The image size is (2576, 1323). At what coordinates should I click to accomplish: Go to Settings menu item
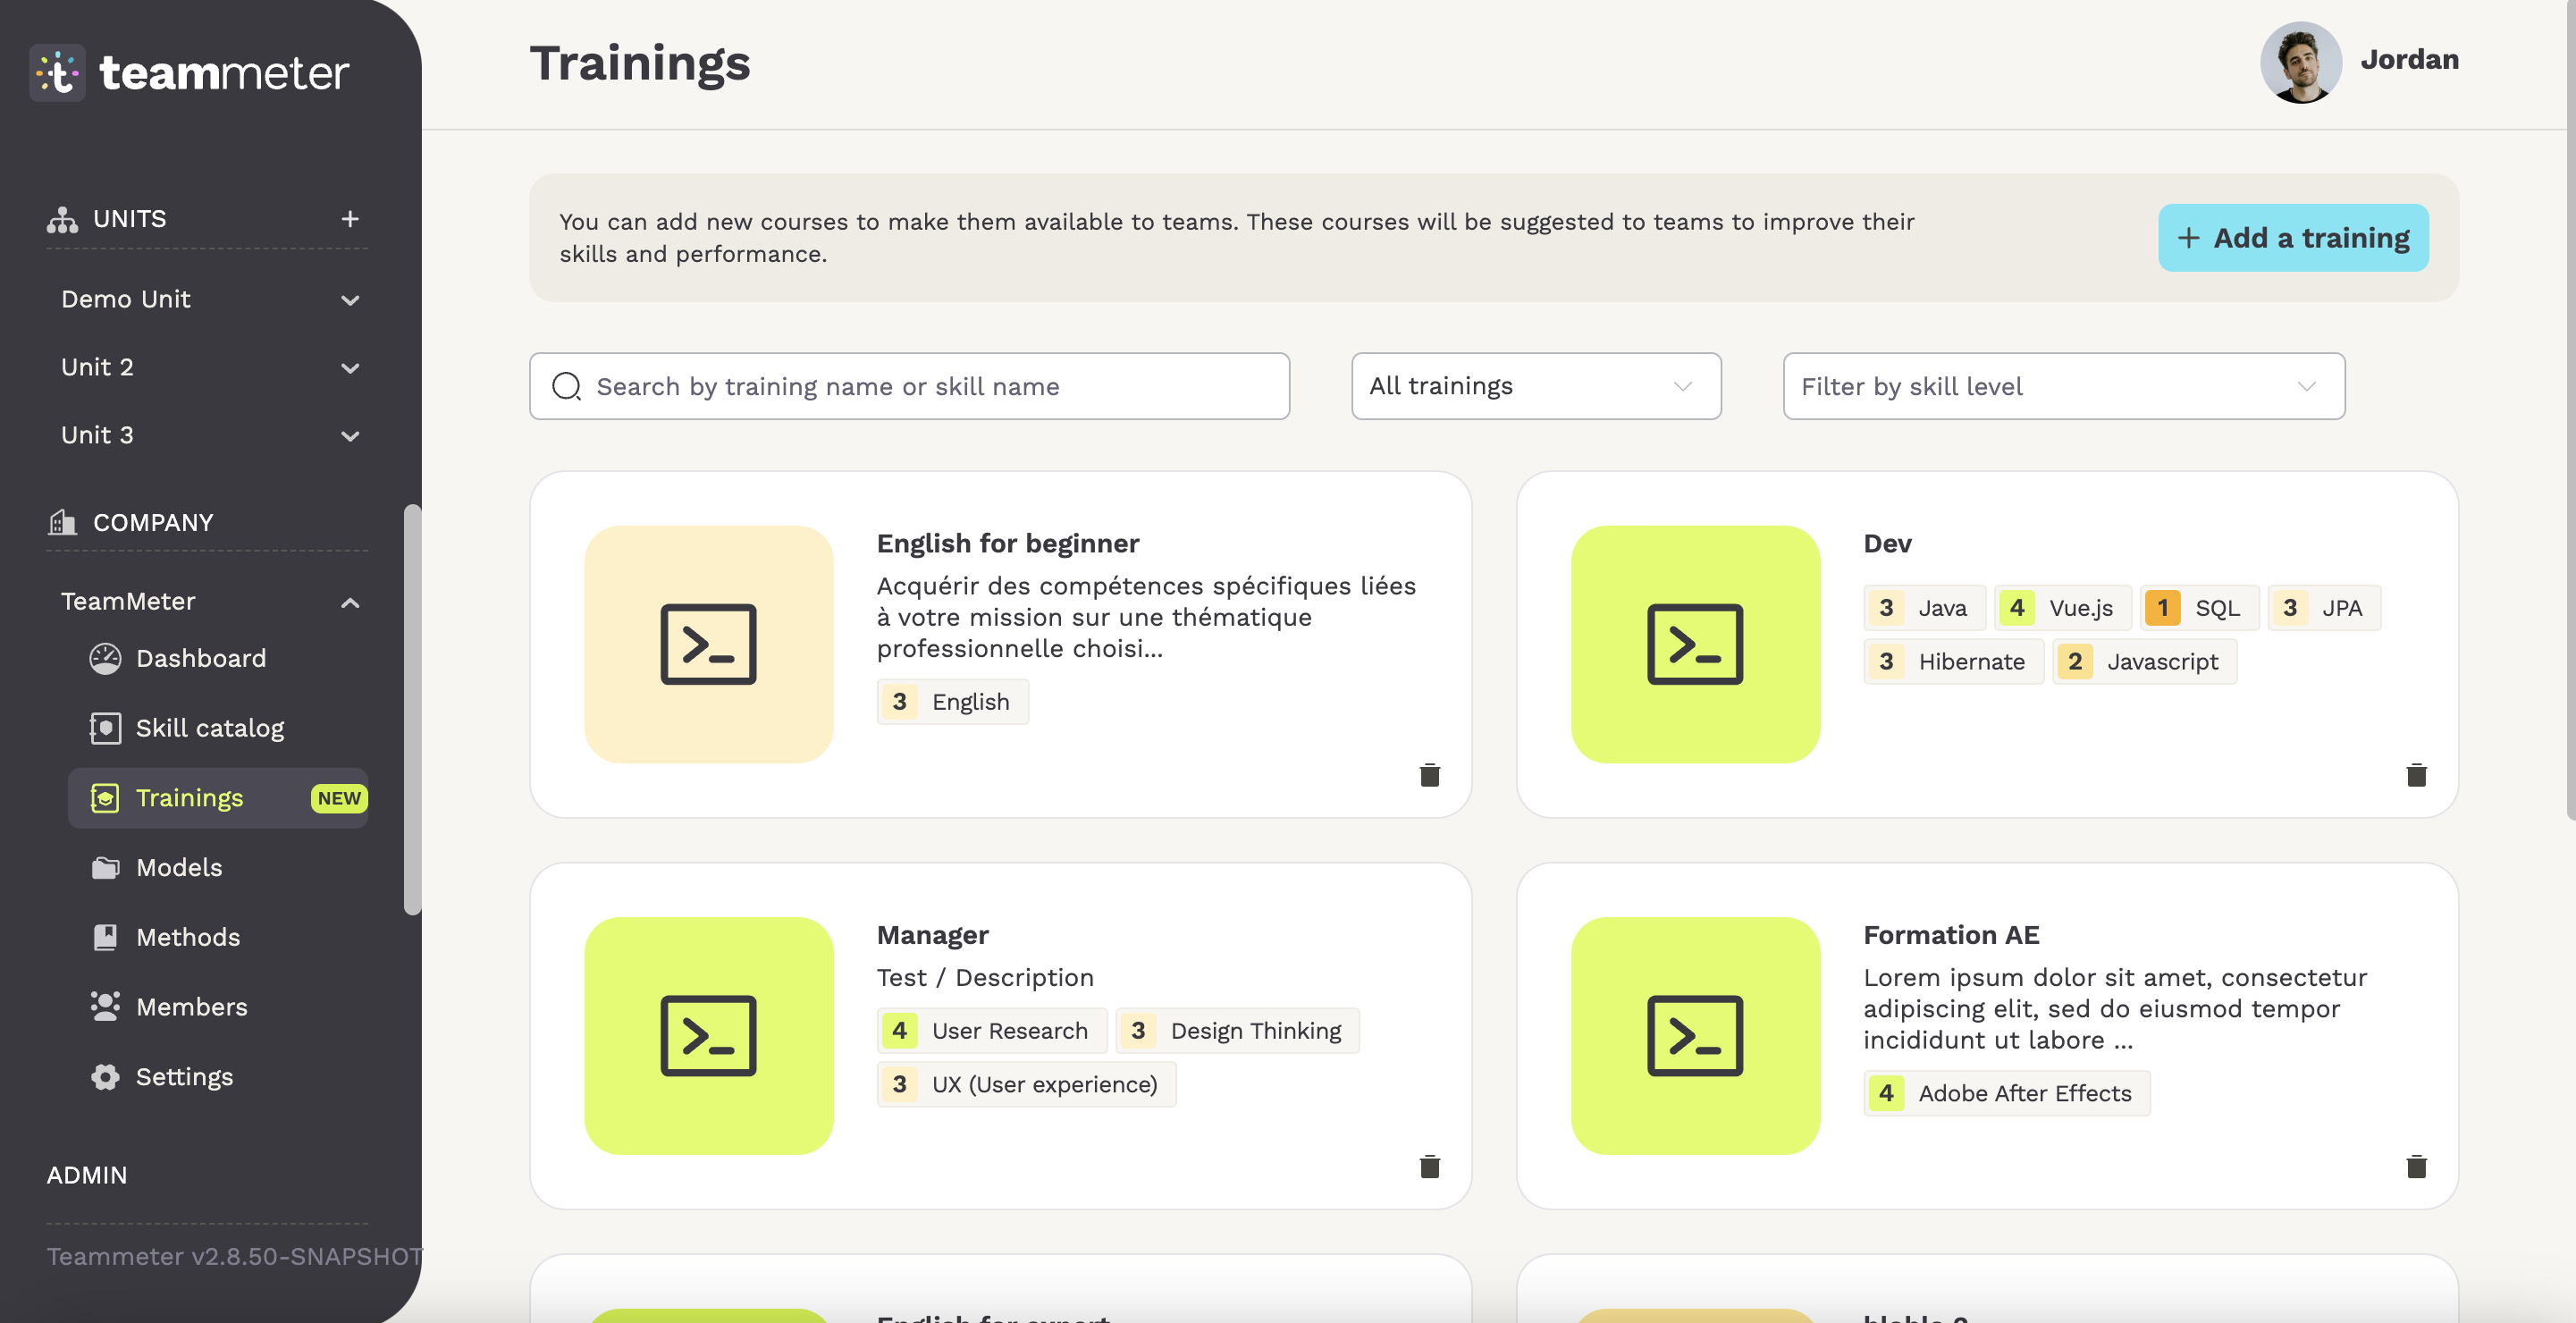pos(185,1077)
